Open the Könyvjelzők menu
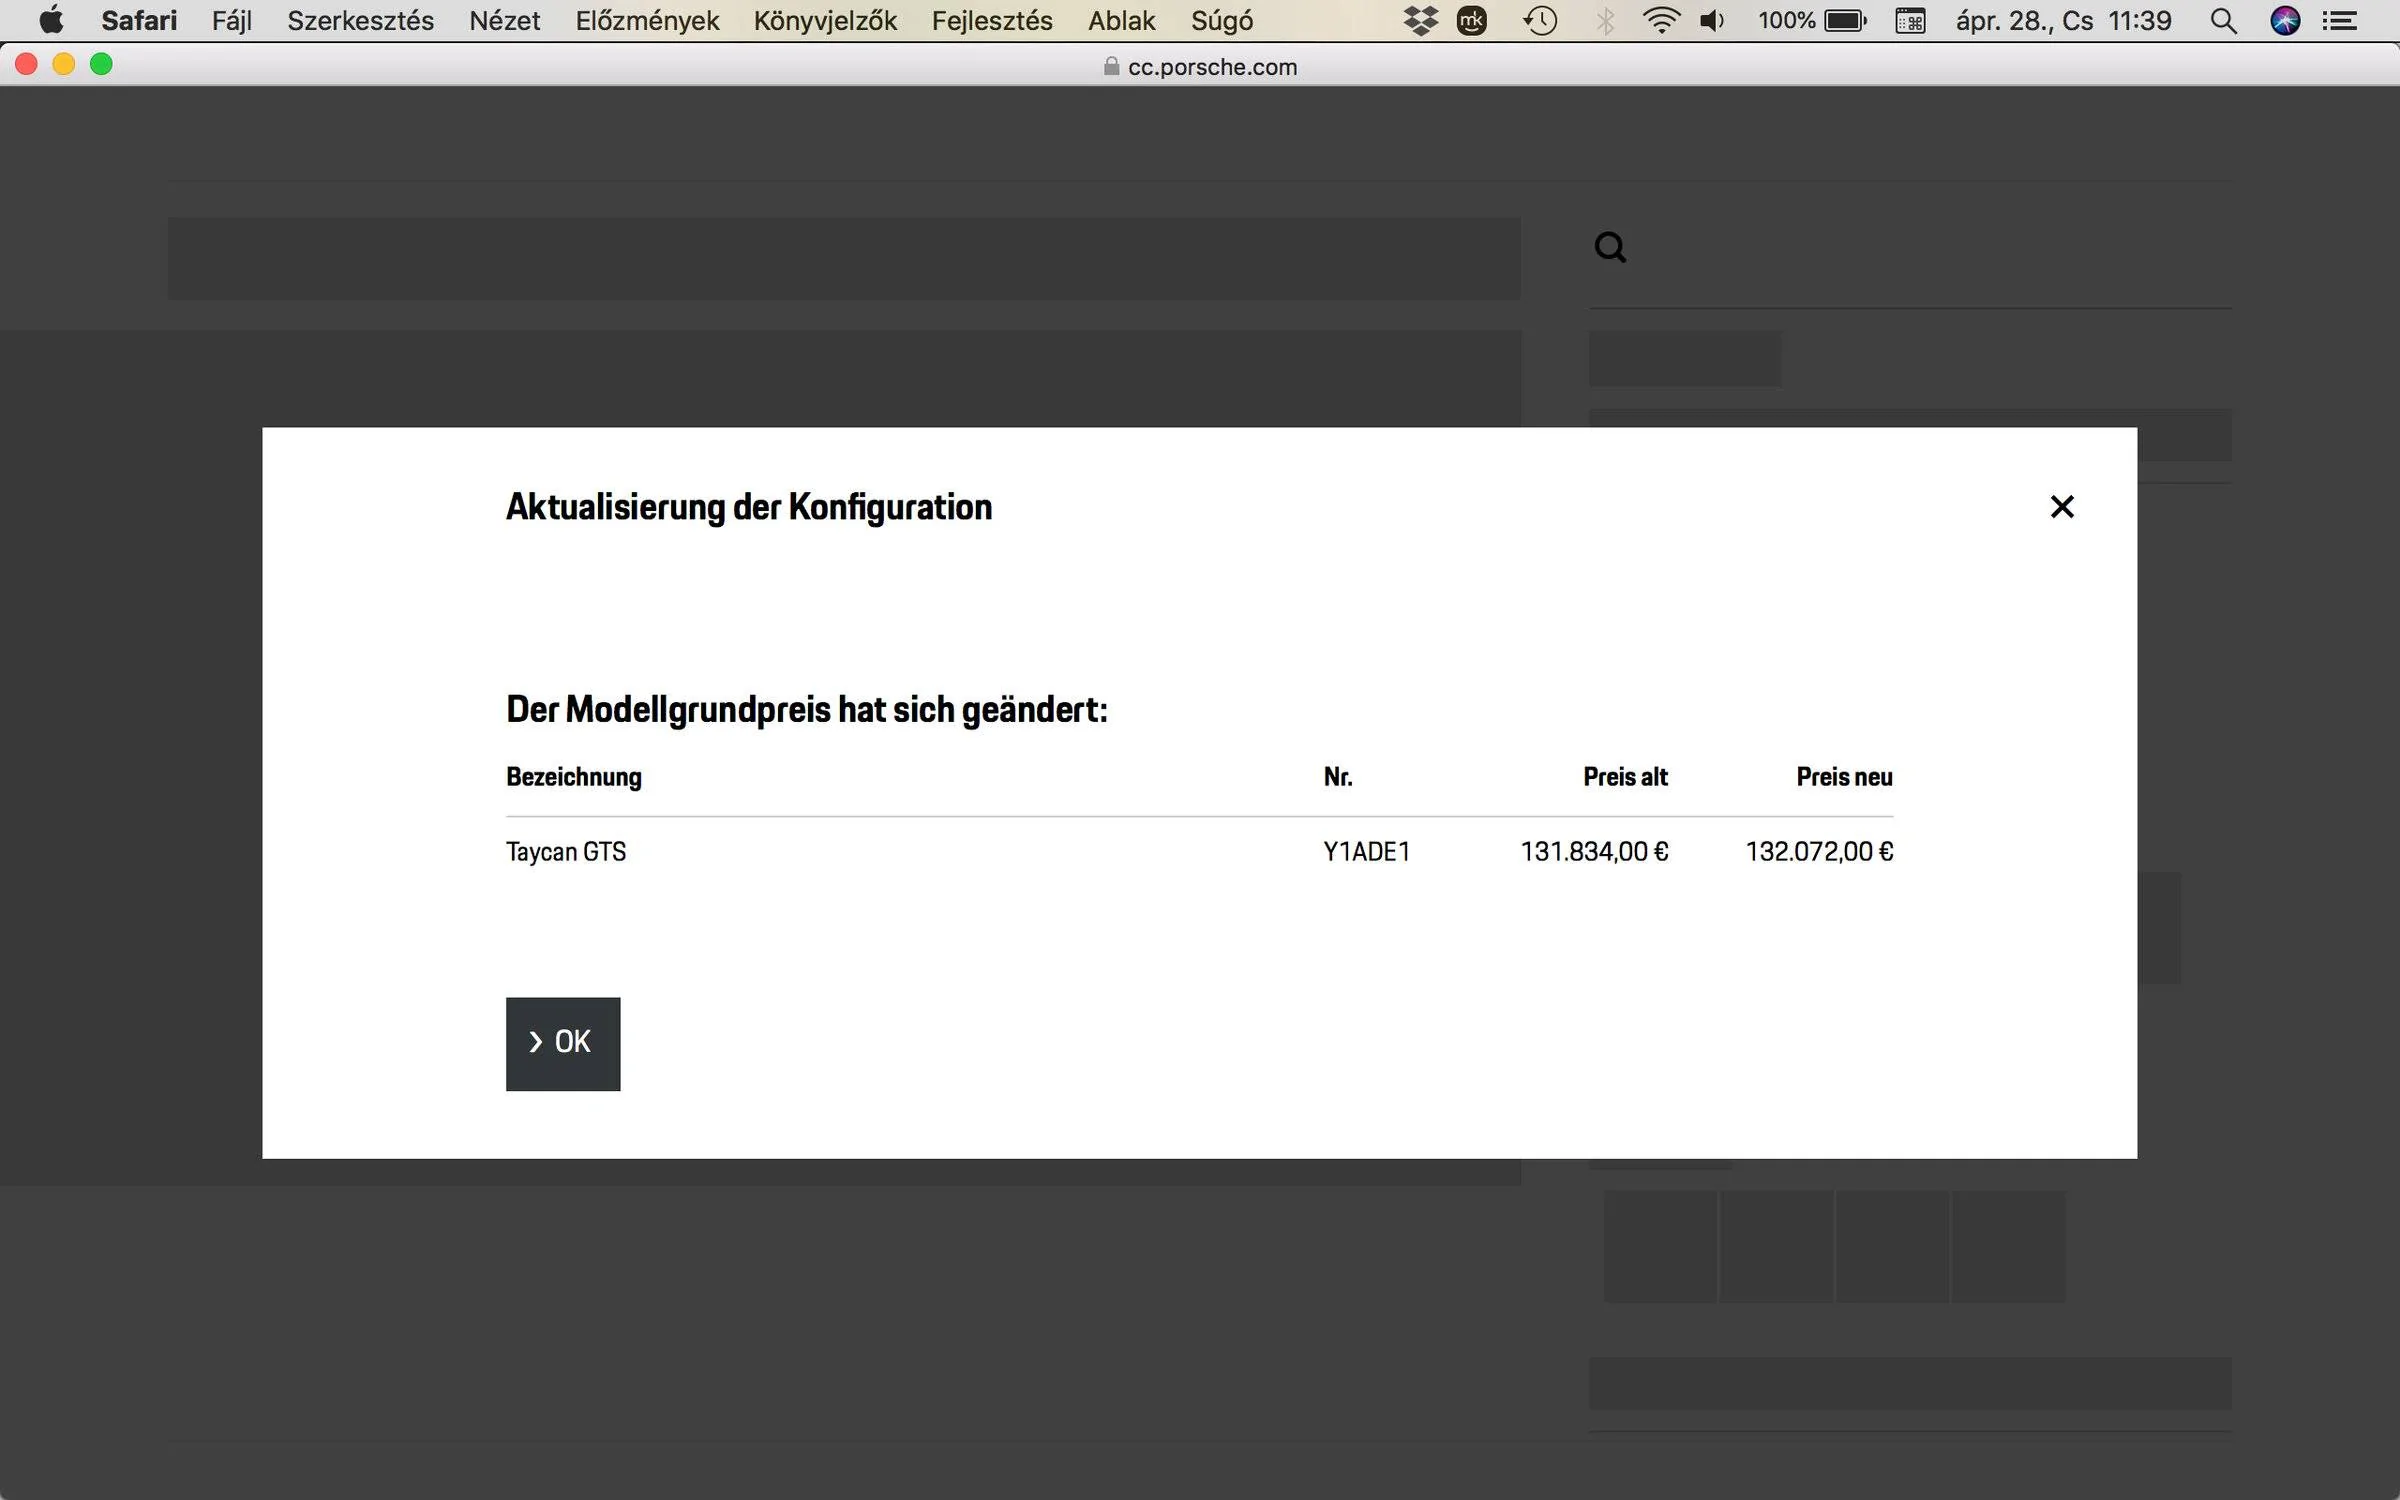This screenshot has width=2400, height=1500. [825, 21]
